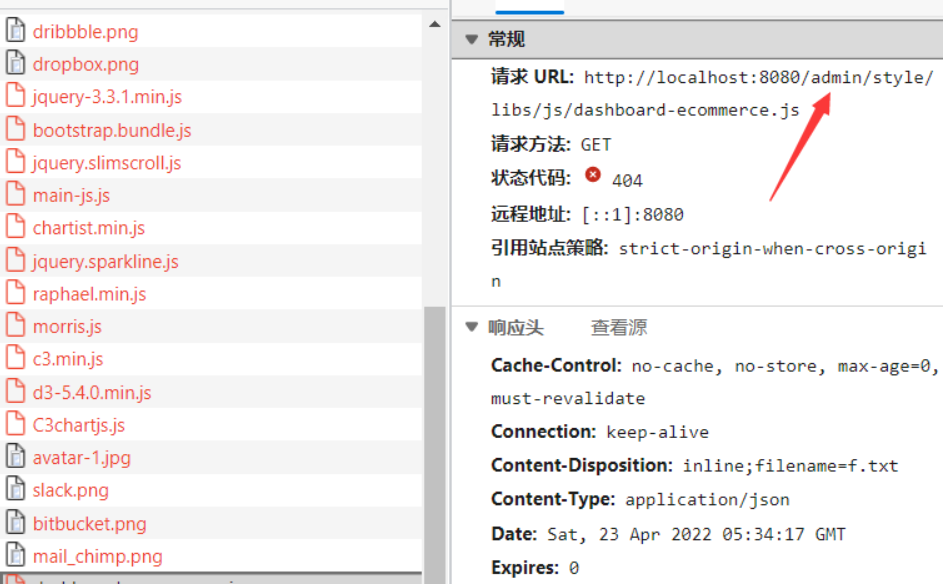Click 查看源 to view header source

coord(620,327)
